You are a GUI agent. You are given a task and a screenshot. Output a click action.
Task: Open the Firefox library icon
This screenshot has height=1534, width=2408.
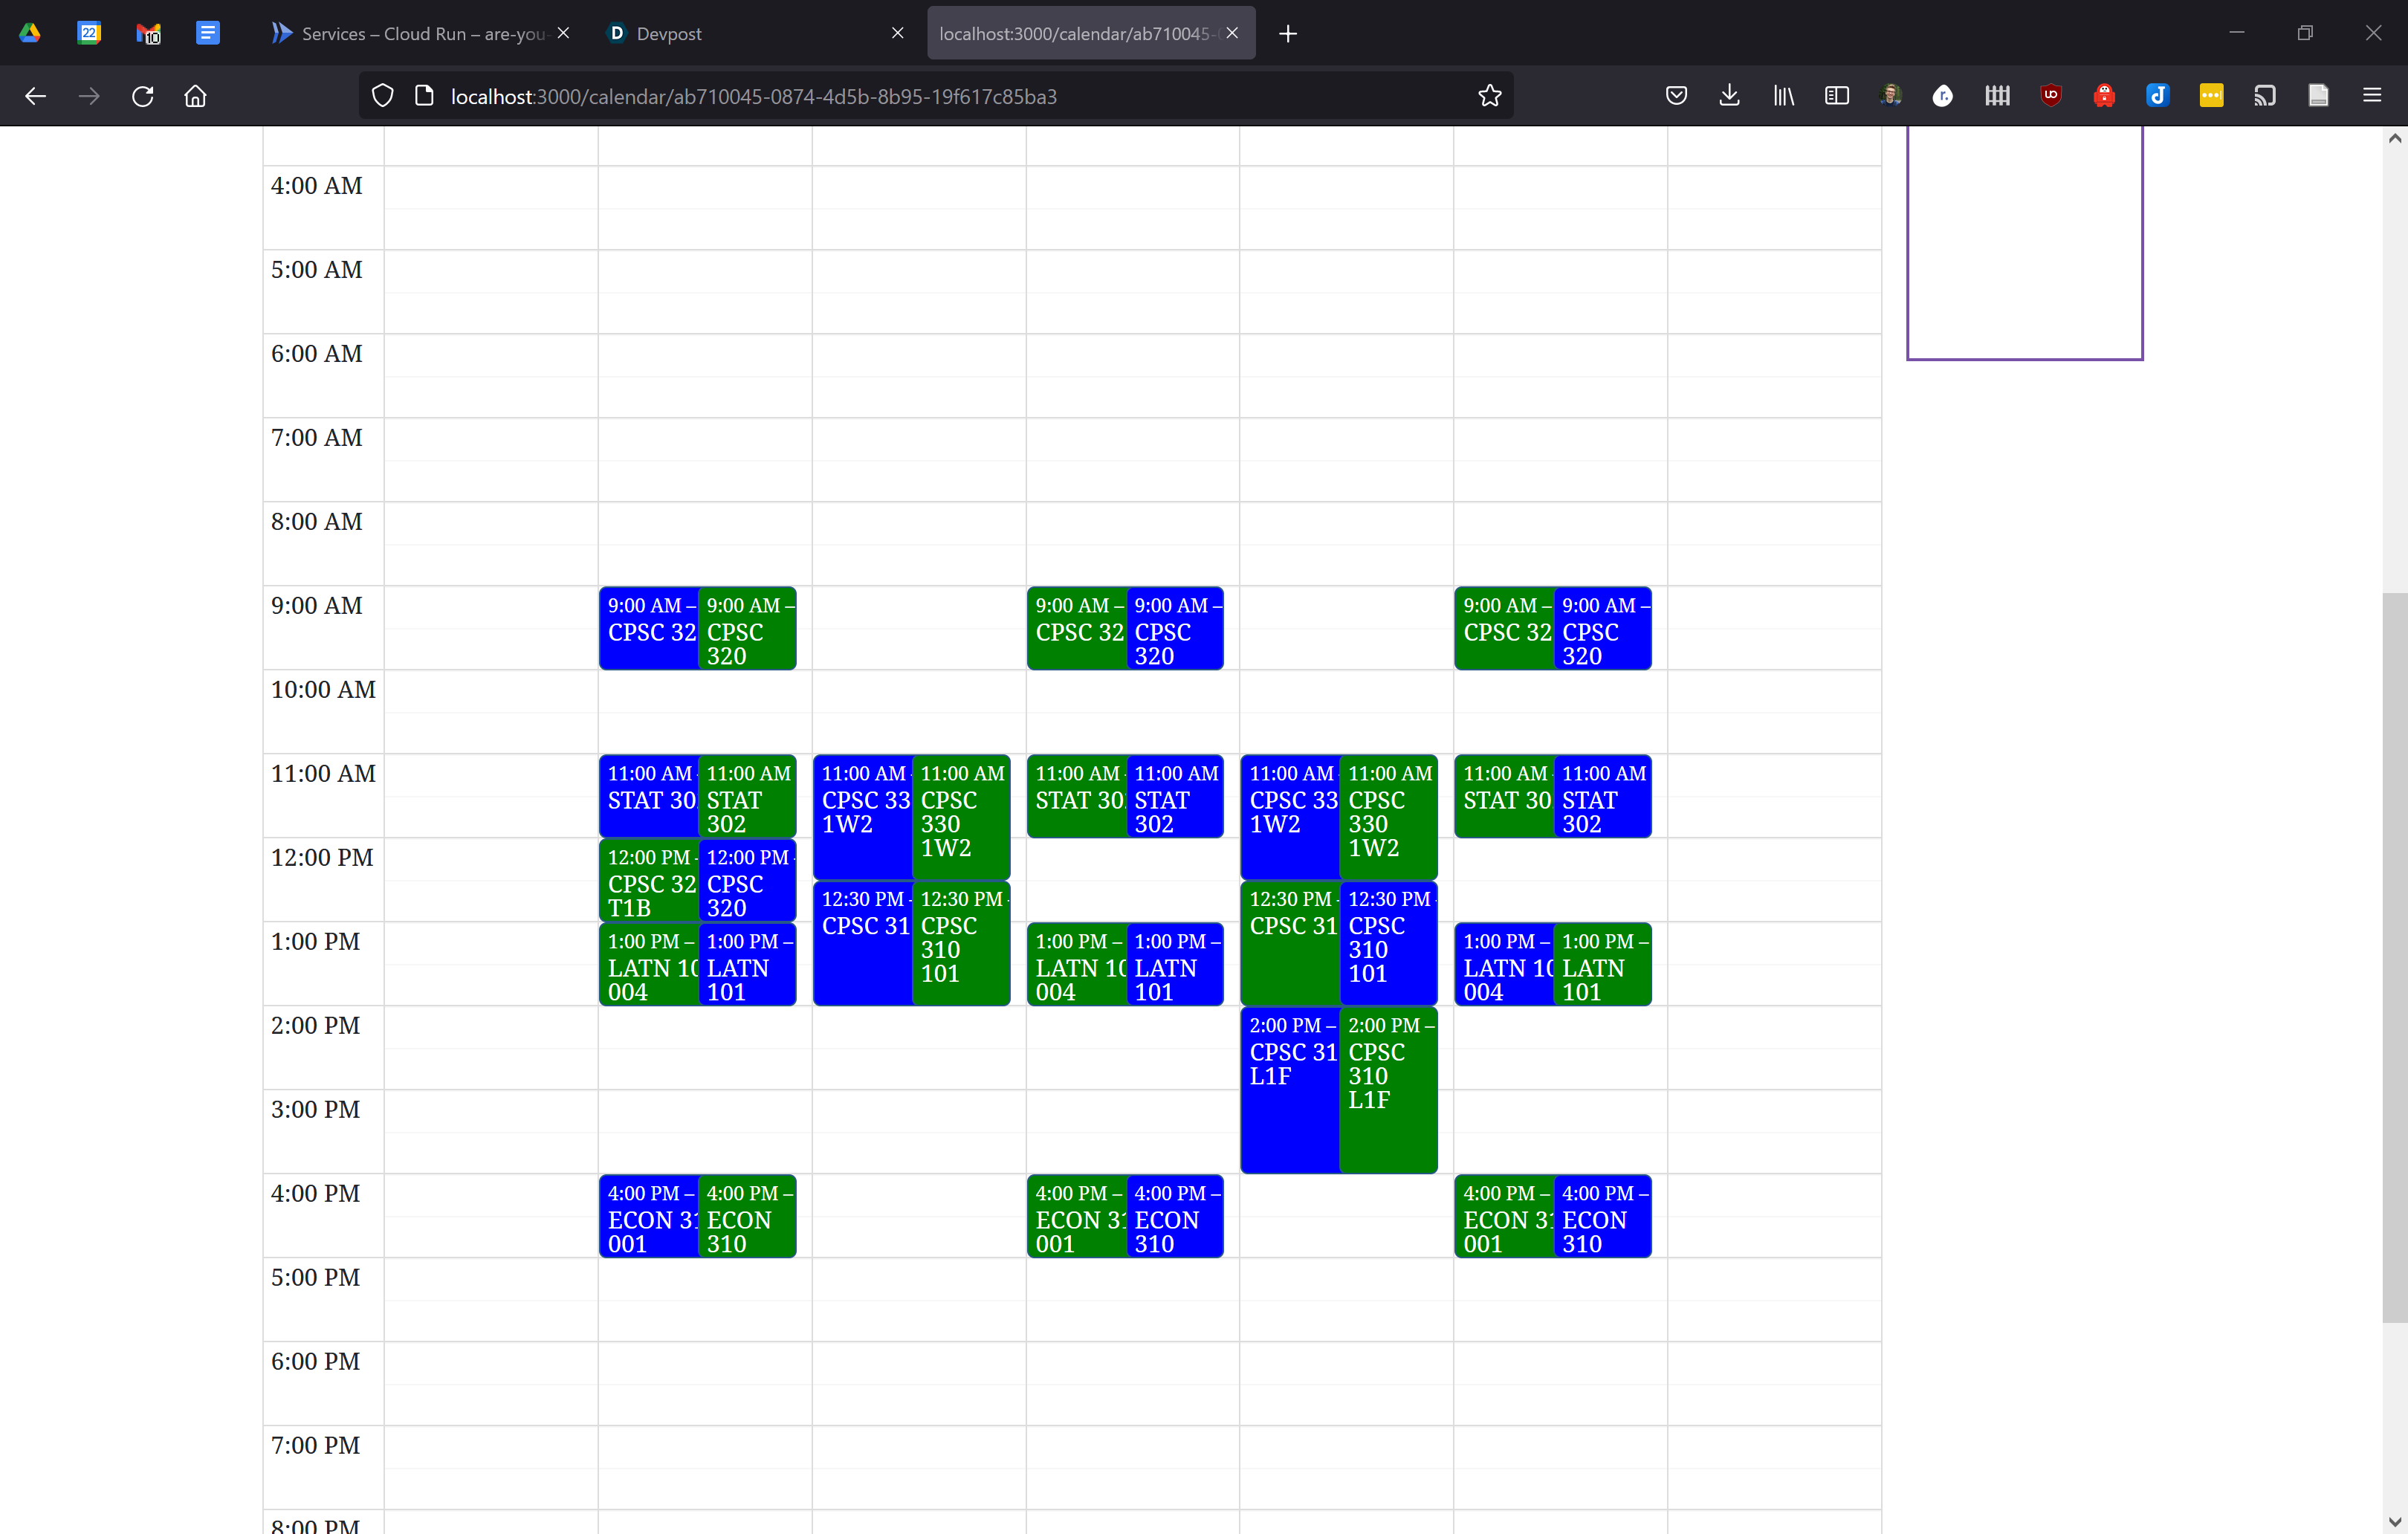click(x=1783, y=96)
